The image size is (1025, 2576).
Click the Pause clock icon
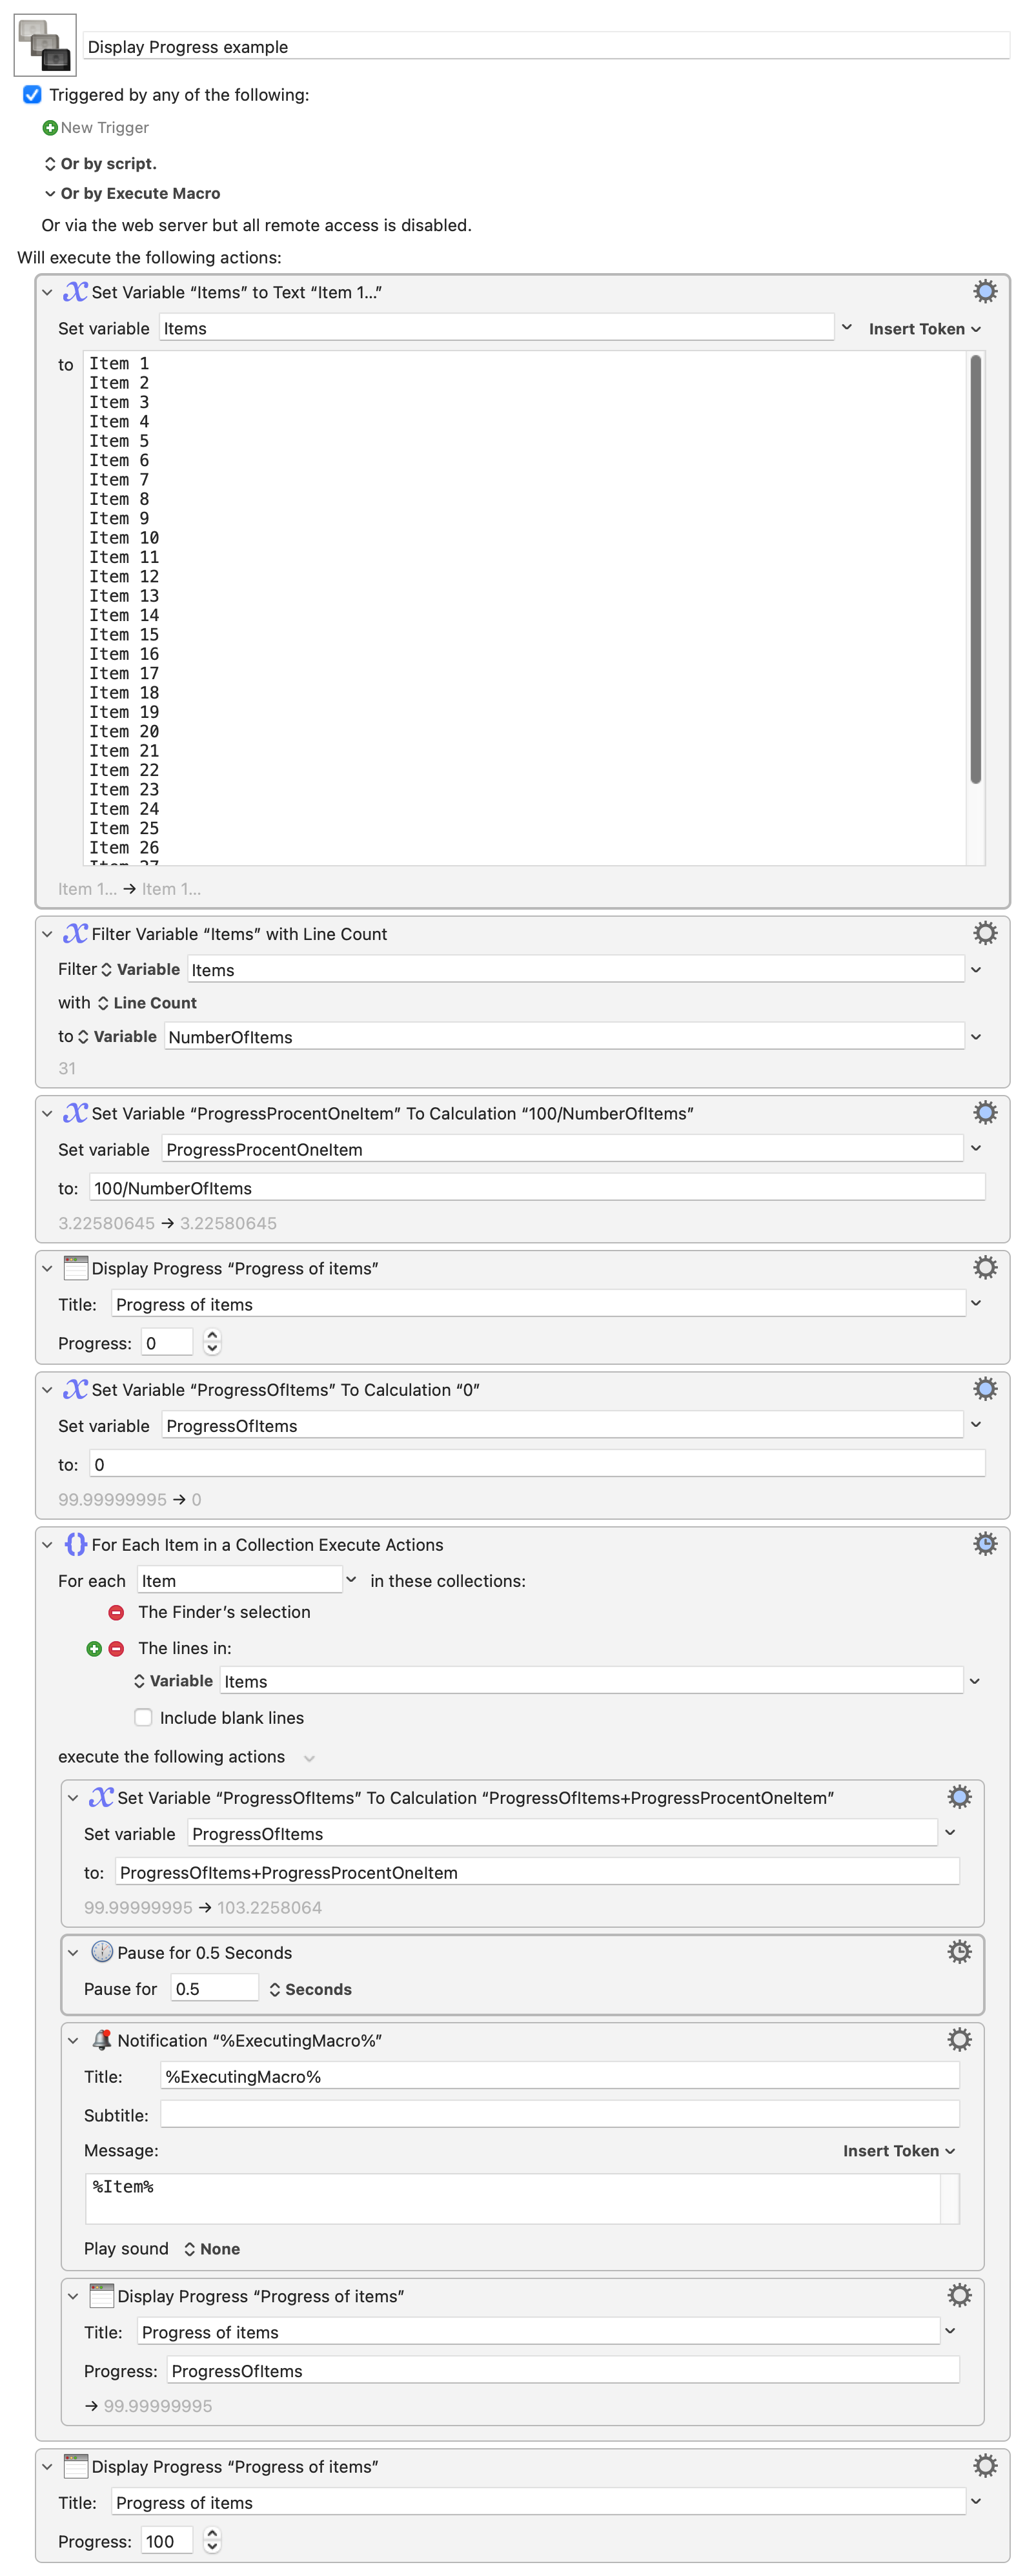click(x=102, y=1951)
